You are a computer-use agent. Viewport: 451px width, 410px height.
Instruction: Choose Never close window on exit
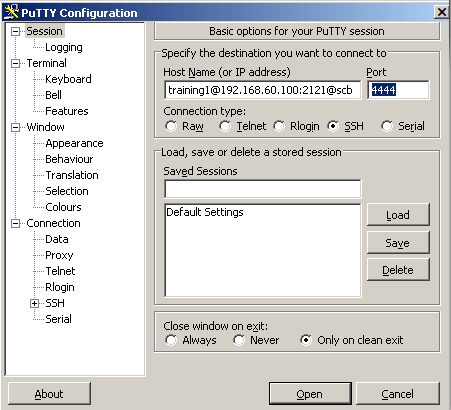239,340
